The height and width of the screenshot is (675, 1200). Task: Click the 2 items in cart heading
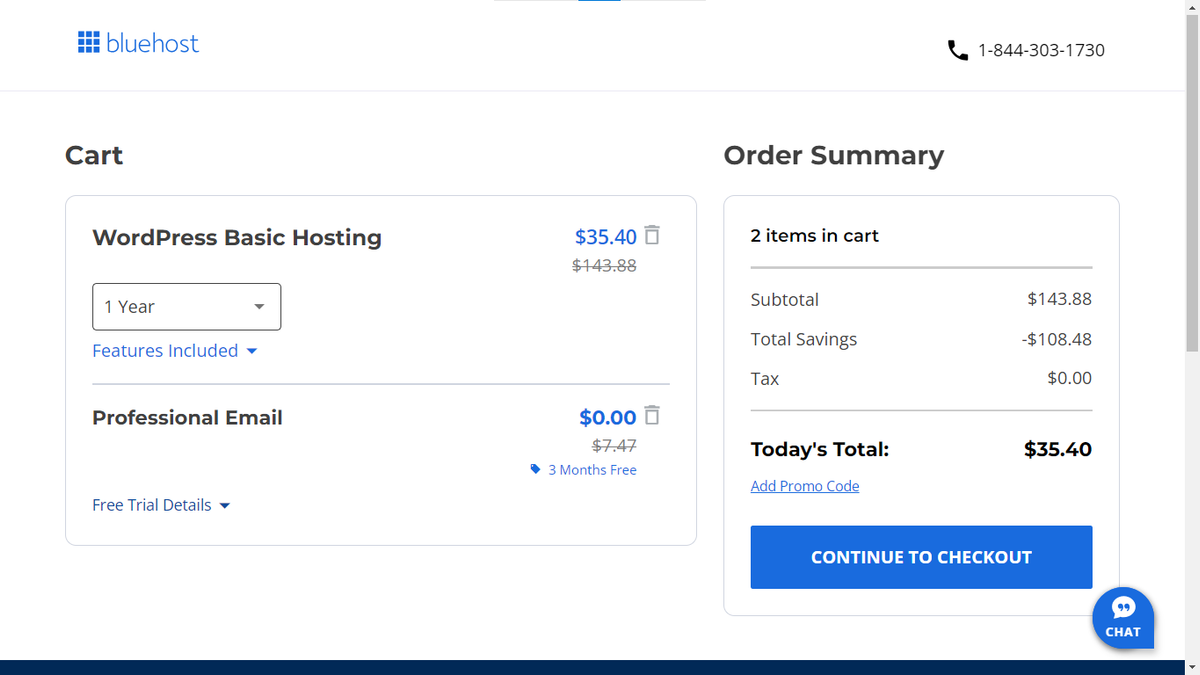tap(814, 235)
